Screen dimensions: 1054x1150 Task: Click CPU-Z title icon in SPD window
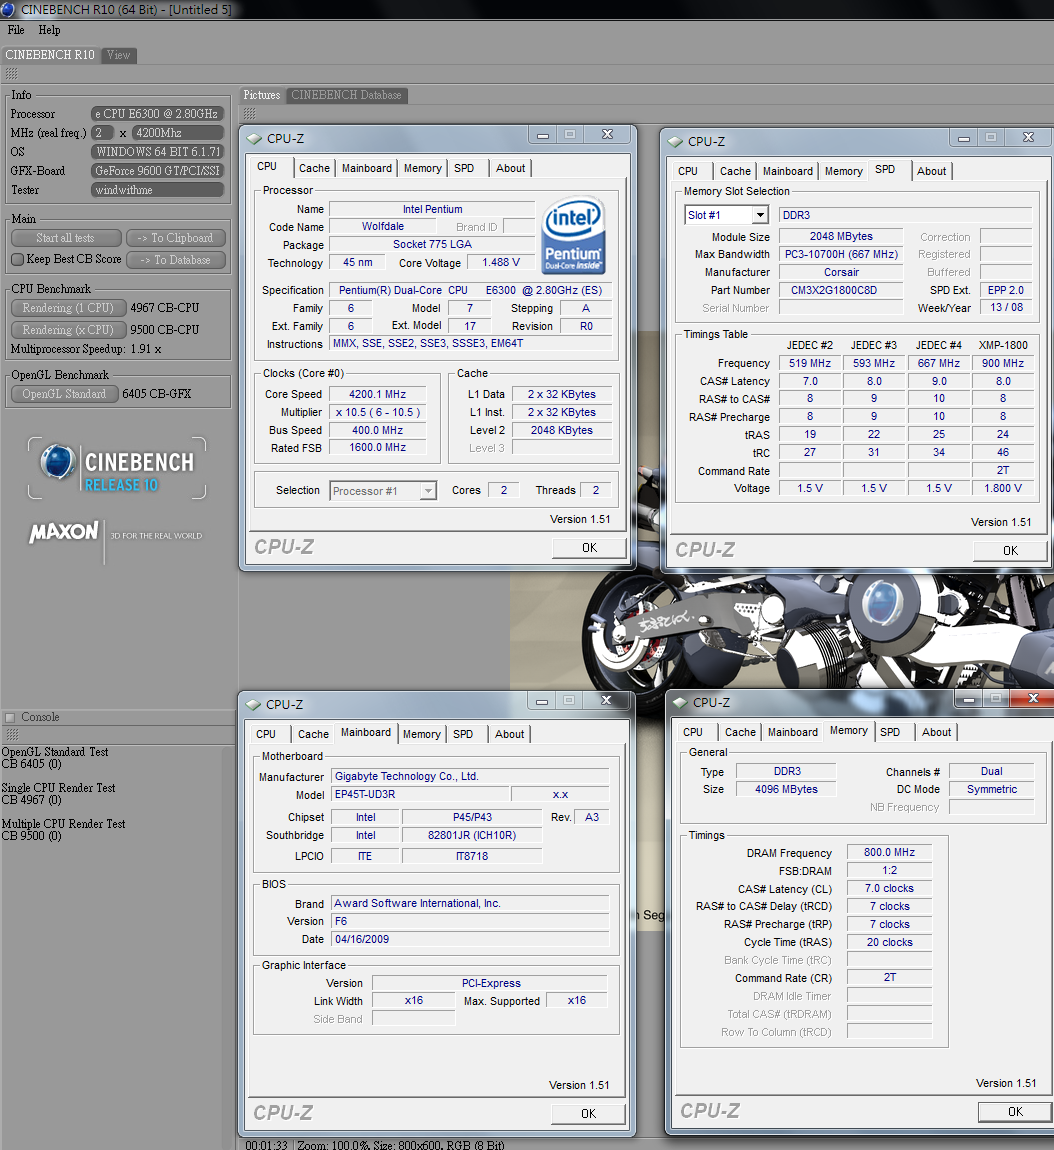tap(675, 142)
